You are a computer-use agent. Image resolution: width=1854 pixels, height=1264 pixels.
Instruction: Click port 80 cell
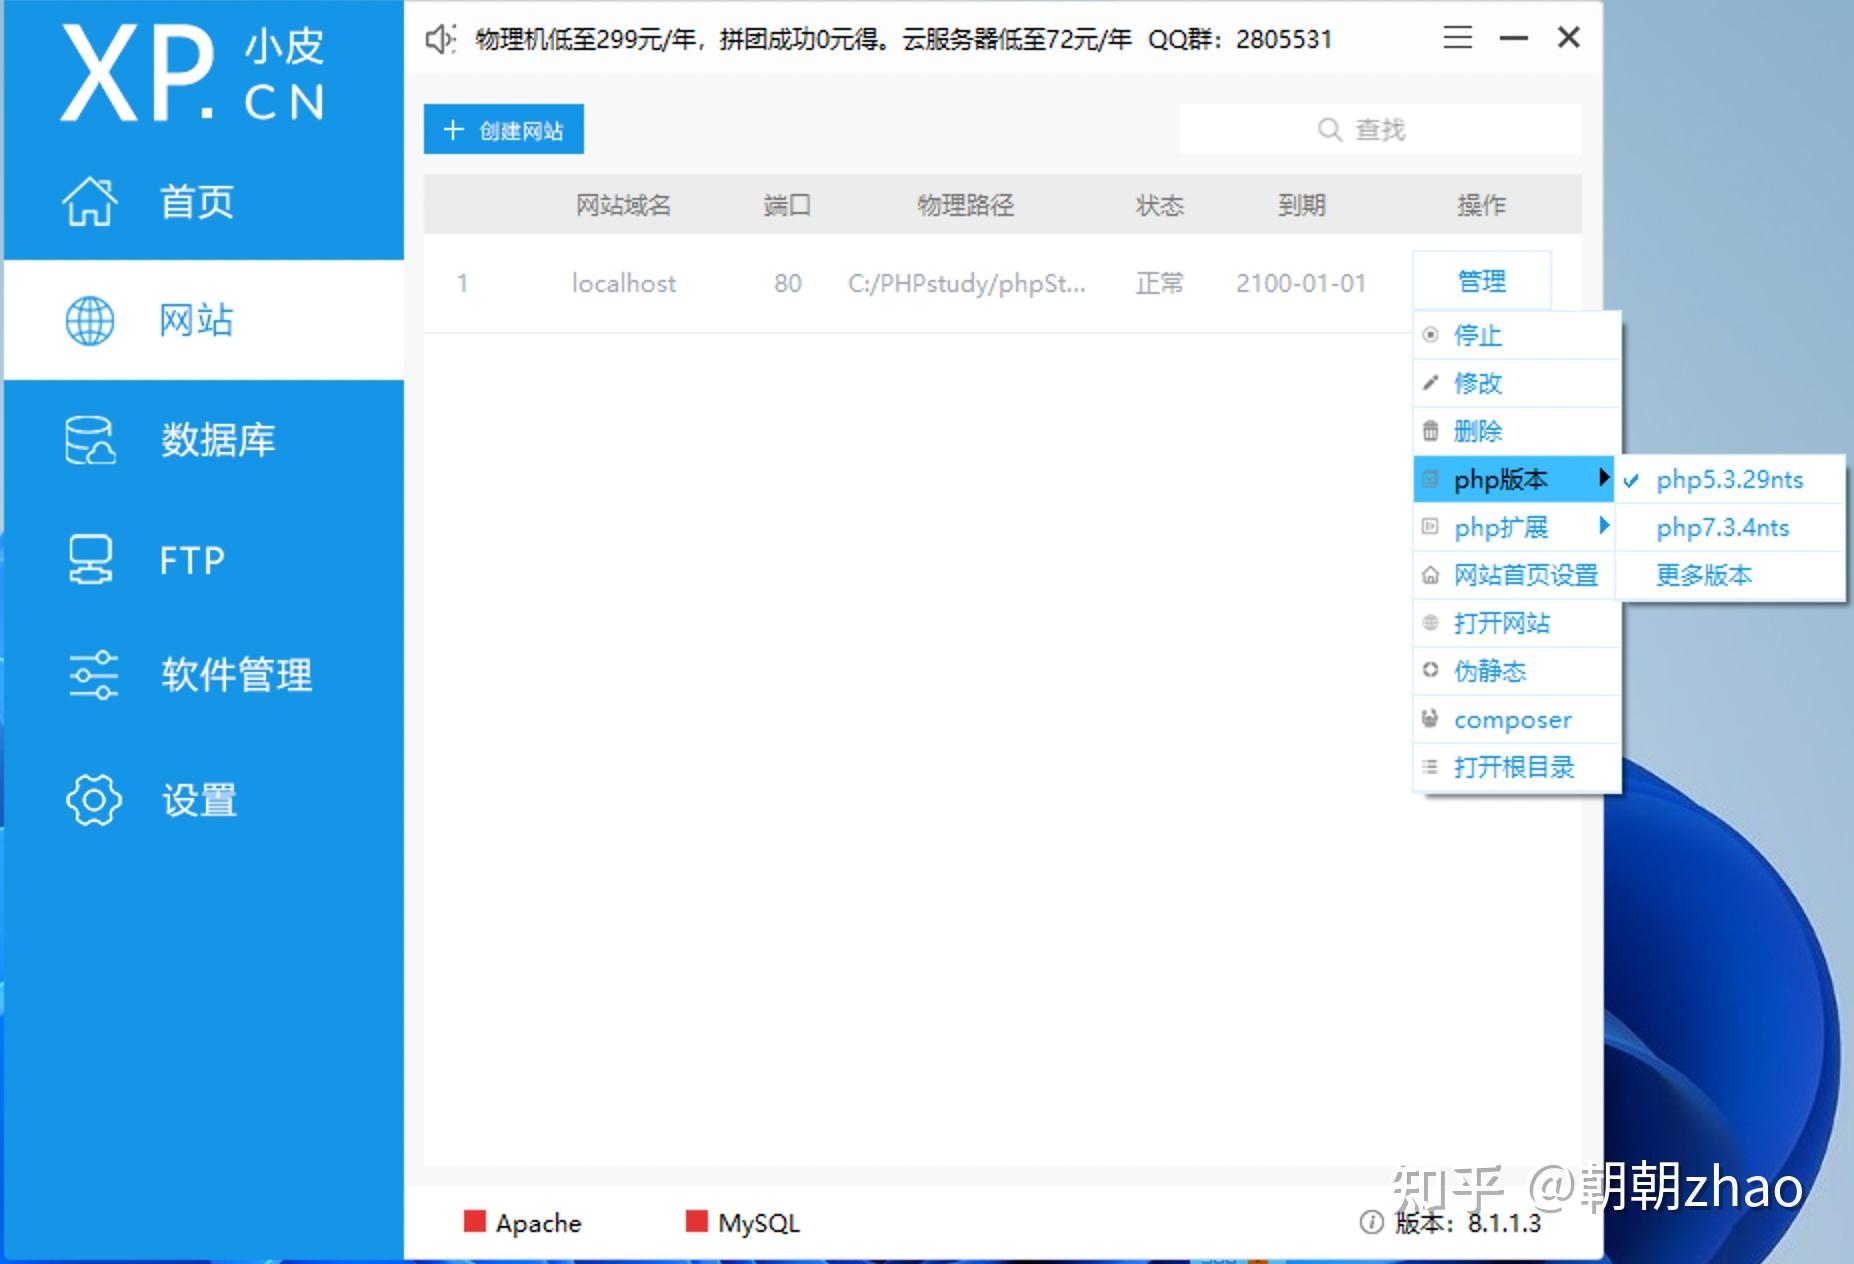788,283
